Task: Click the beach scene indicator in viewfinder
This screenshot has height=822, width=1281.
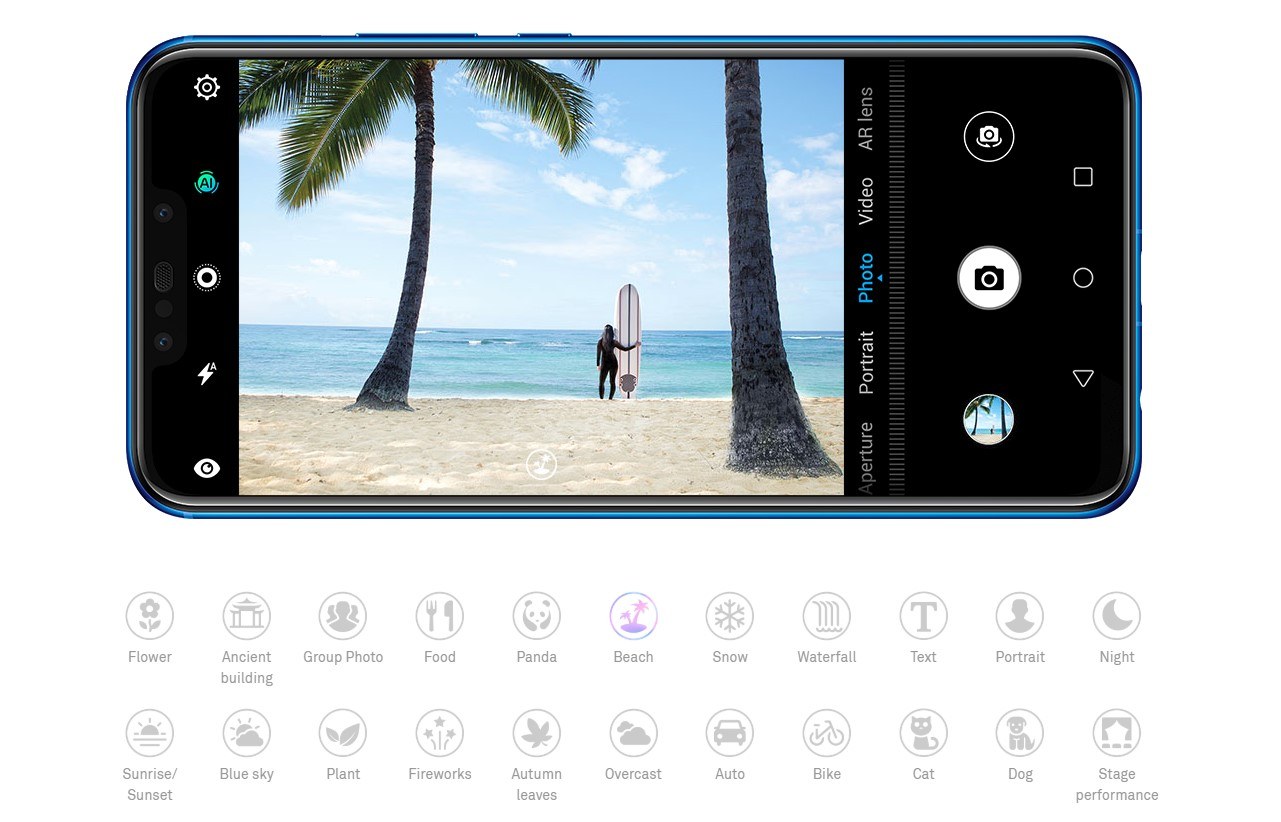Action: pyautogui.click(x=541, y=463)
